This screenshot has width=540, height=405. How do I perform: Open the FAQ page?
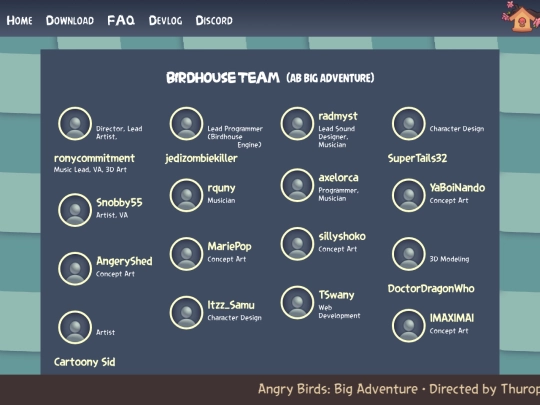coord(121,21)
